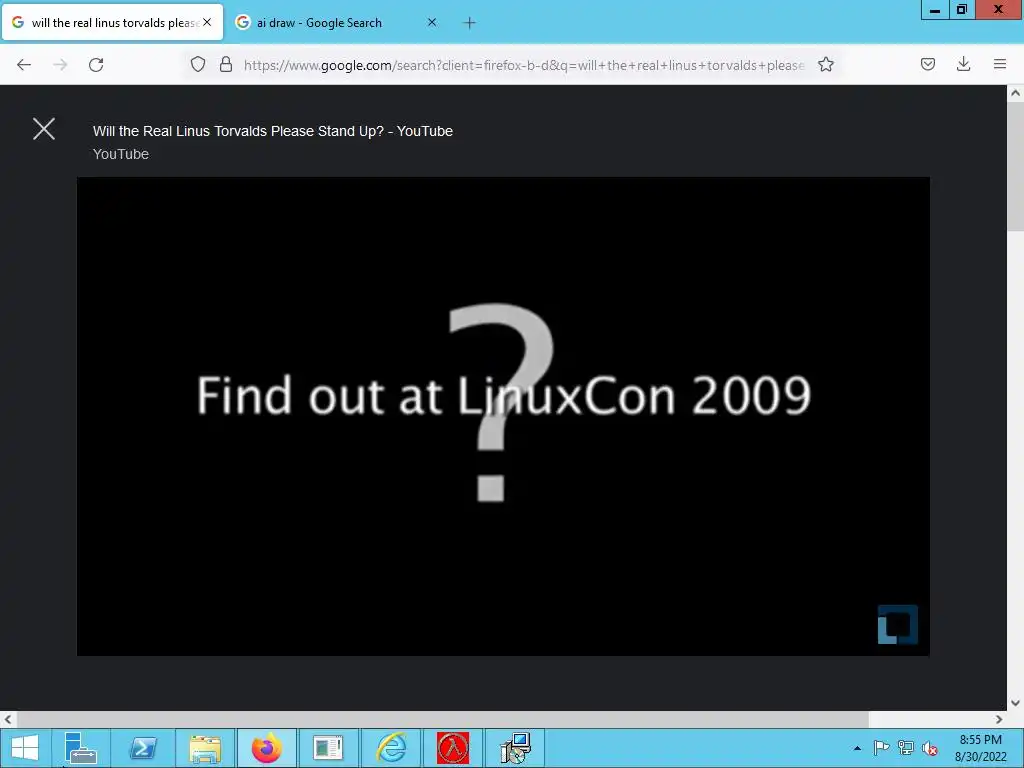Bookmark this page with the star icon

coord(825,64)
